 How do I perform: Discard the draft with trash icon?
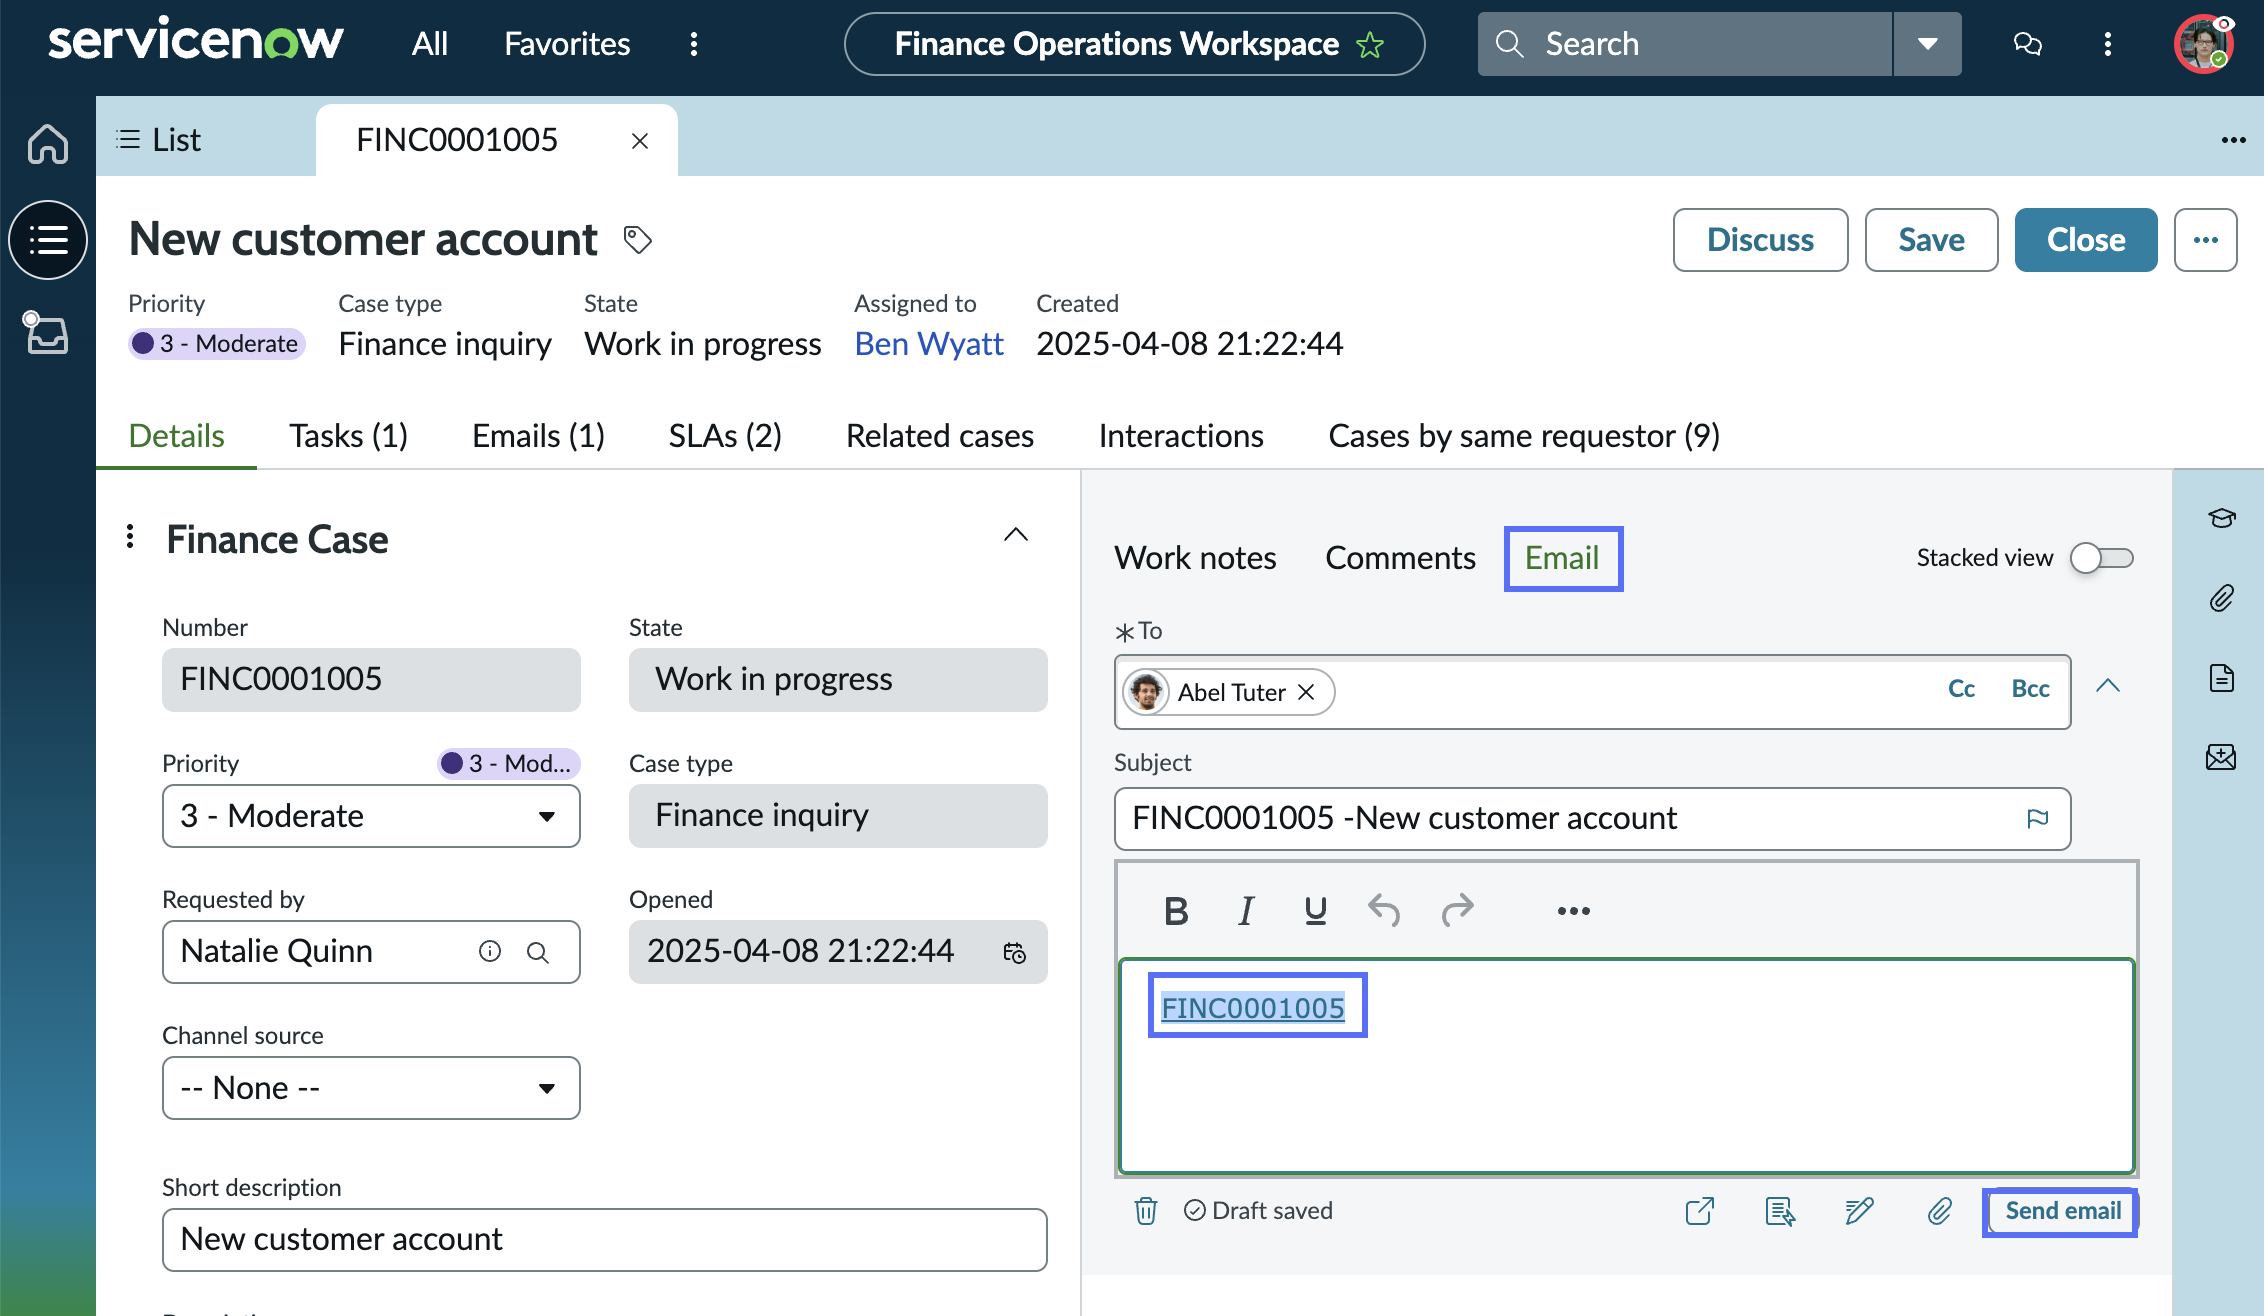tap(1146, 1211)
